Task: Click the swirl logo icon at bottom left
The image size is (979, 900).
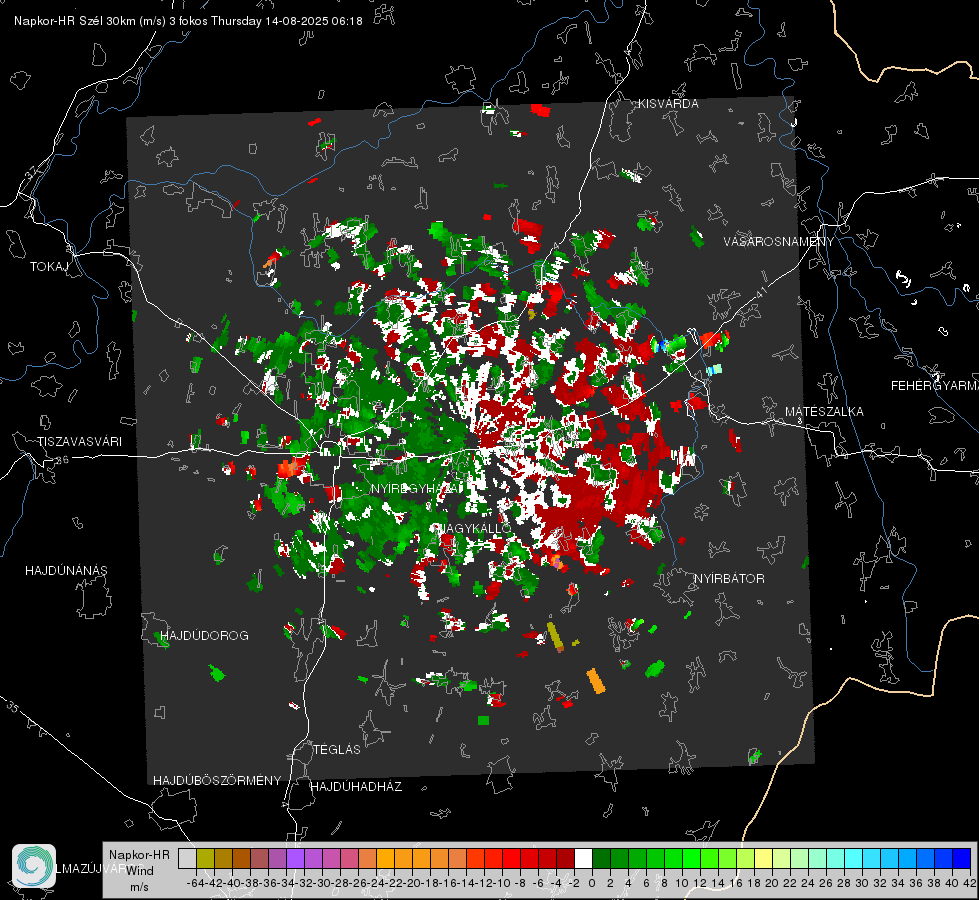Action: (34, 866)
